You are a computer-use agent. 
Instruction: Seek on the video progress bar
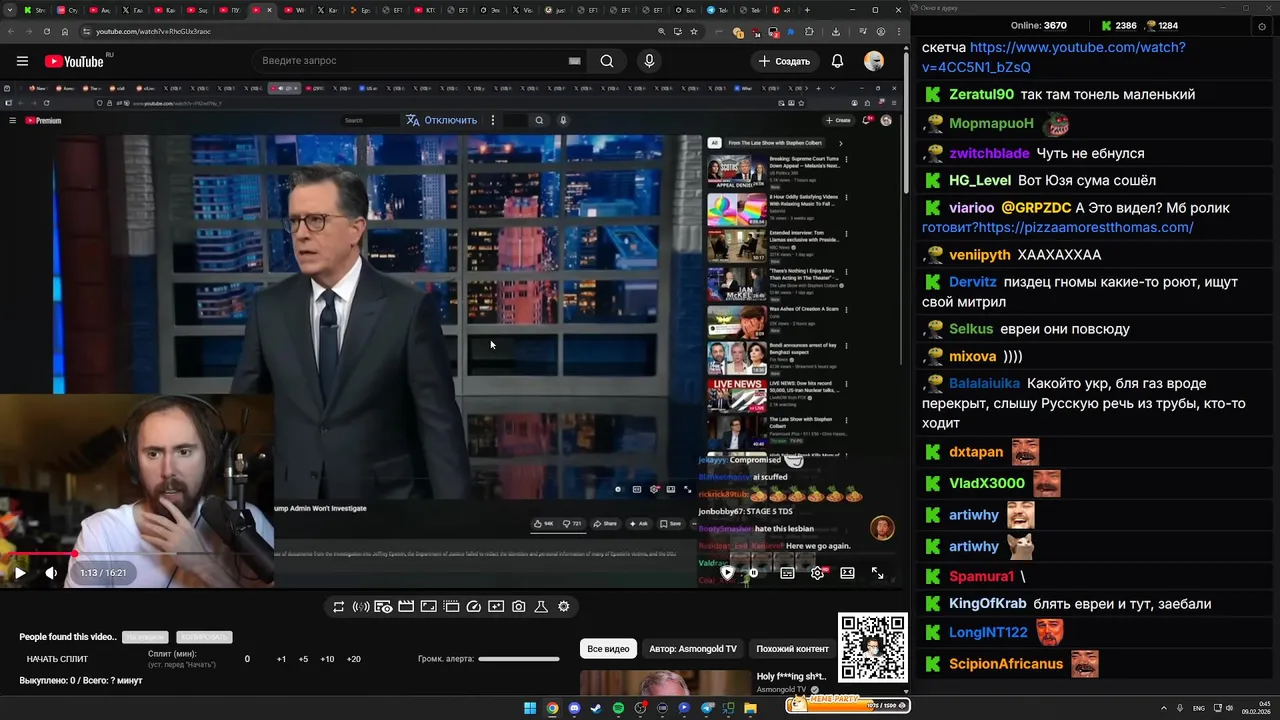click(450, 553)
